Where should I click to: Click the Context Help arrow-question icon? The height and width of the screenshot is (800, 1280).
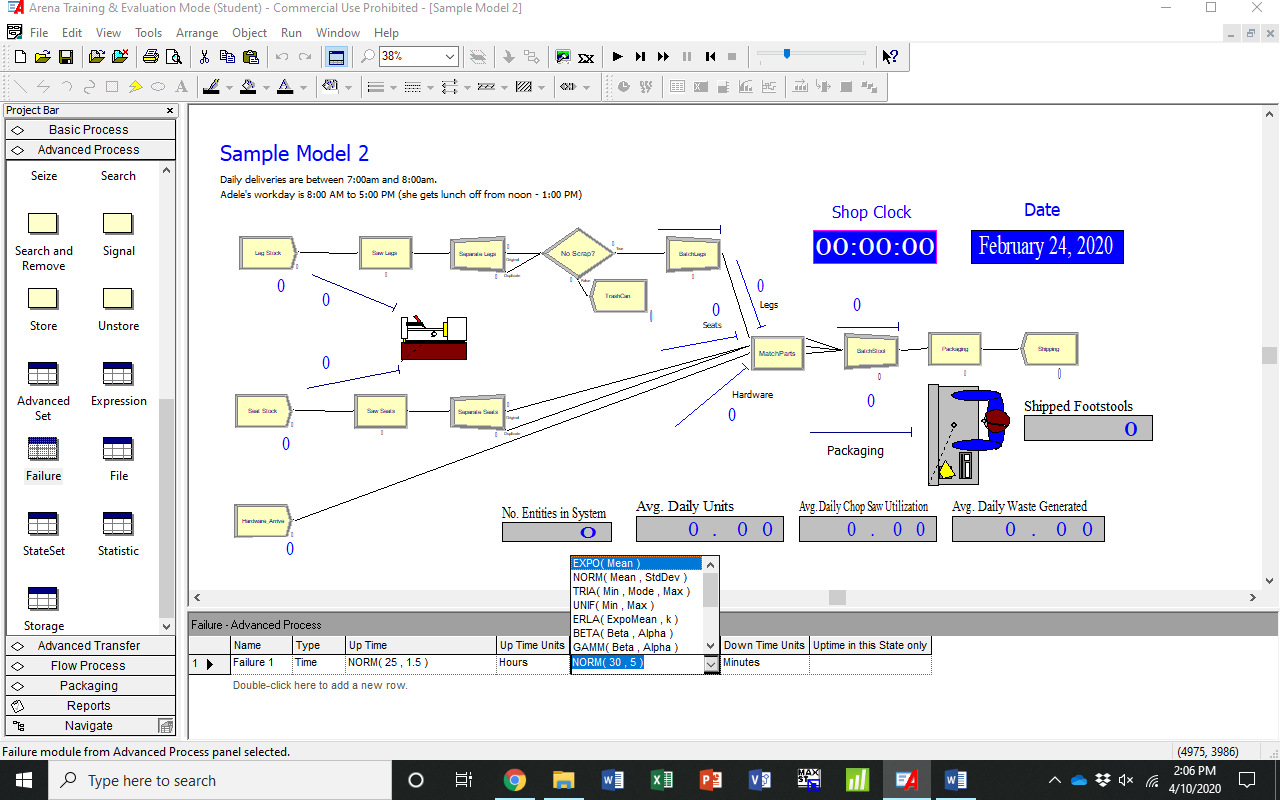click(x=889, y=57)
